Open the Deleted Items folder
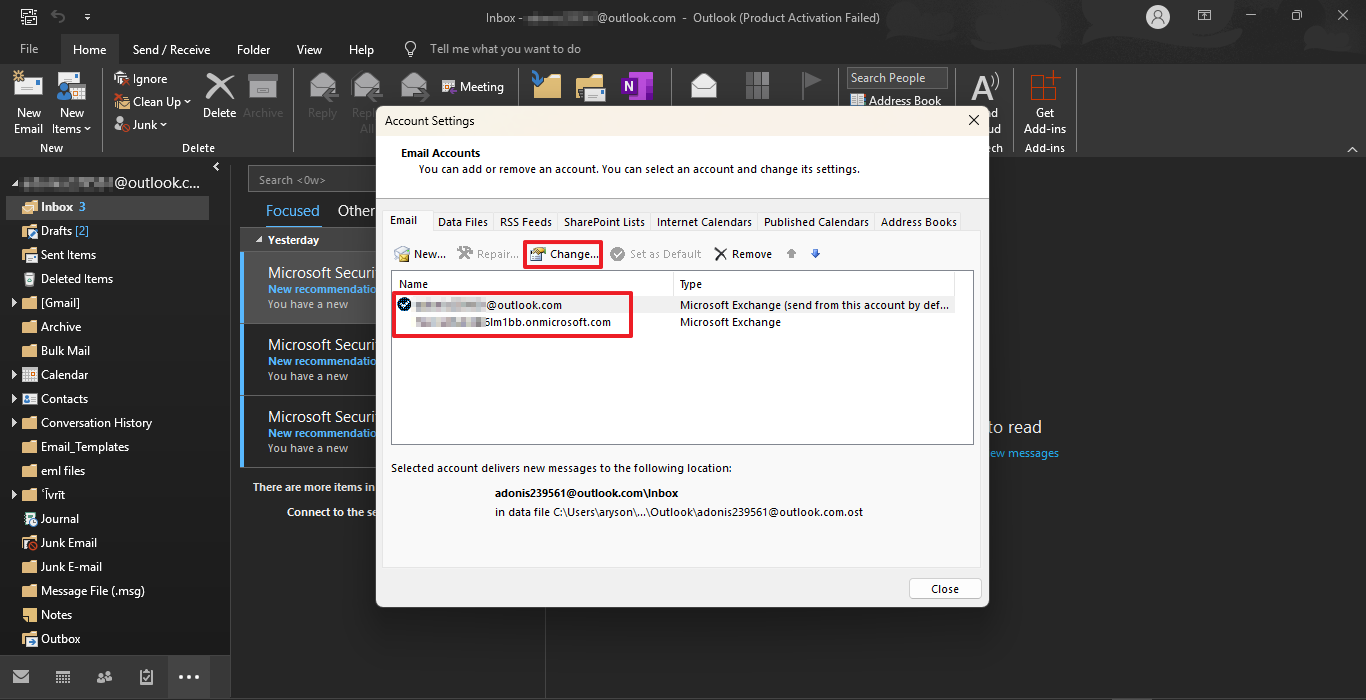This screenshot has height=700, width=1366. (x=108, y=279)
